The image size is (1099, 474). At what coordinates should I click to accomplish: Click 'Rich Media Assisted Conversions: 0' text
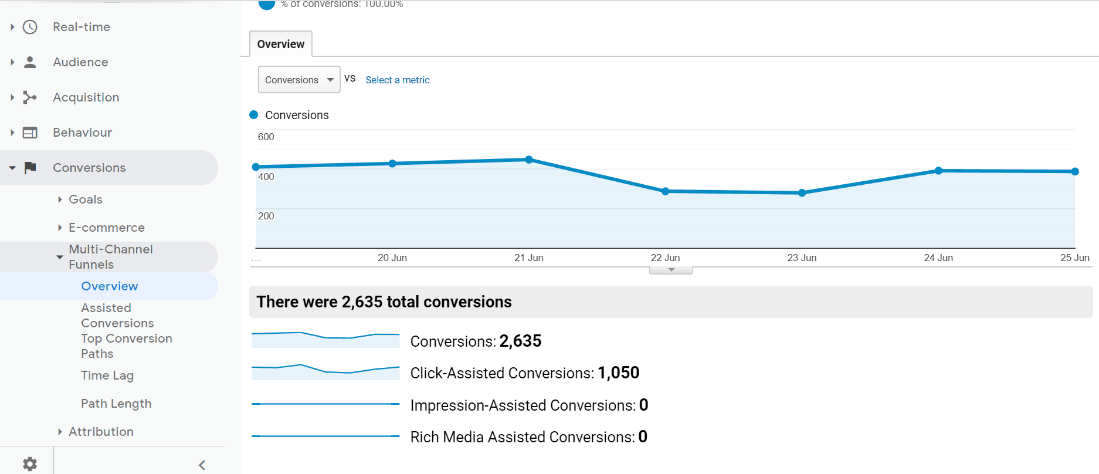(528, 437)
